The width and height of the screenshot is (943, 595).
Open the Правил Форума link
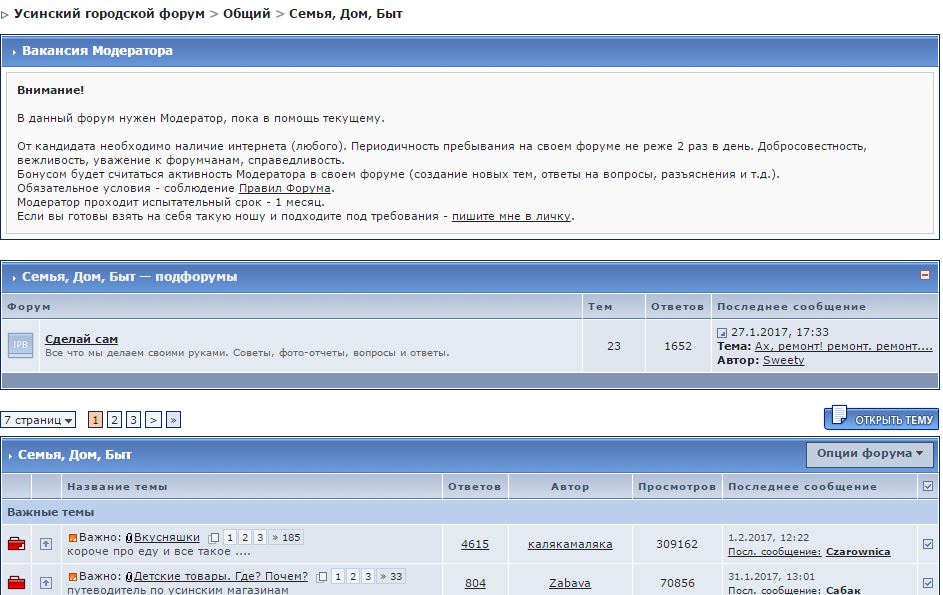coord(285,188)
